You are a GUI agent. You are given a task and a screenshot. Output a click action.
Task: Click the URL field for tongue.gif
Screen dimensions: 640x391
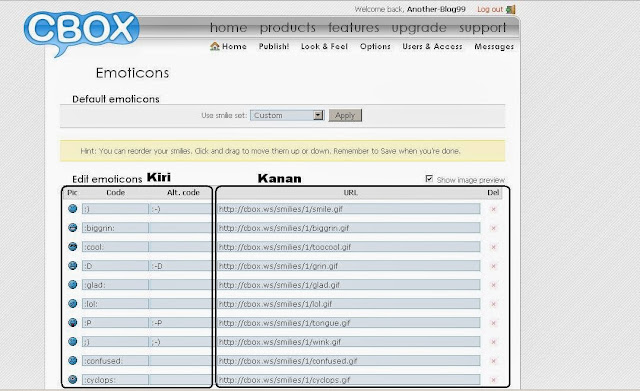point(349,323)
